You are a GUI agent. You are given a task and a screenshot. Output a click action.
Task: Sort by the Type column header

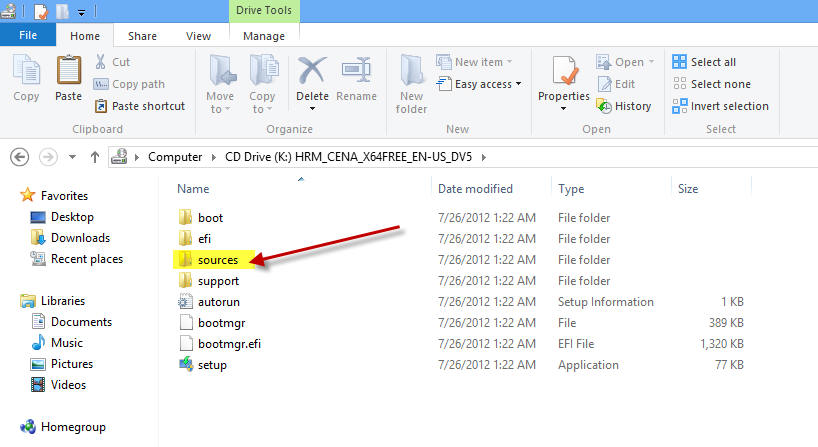pos(571,189)
